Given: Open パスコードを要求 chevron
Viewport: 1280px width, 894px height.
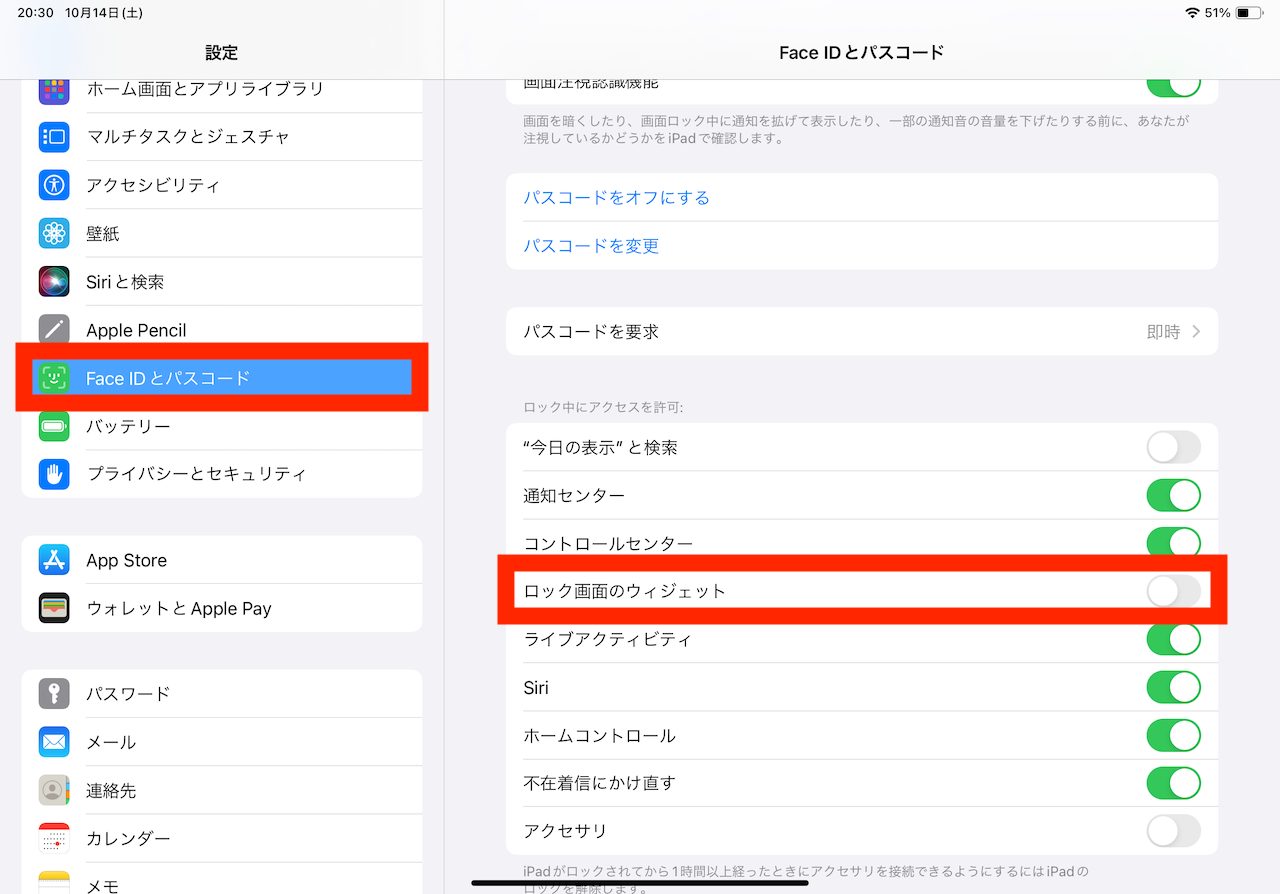Looking at the screenshot, I should pyautogui.click(x=1197, y=331).
